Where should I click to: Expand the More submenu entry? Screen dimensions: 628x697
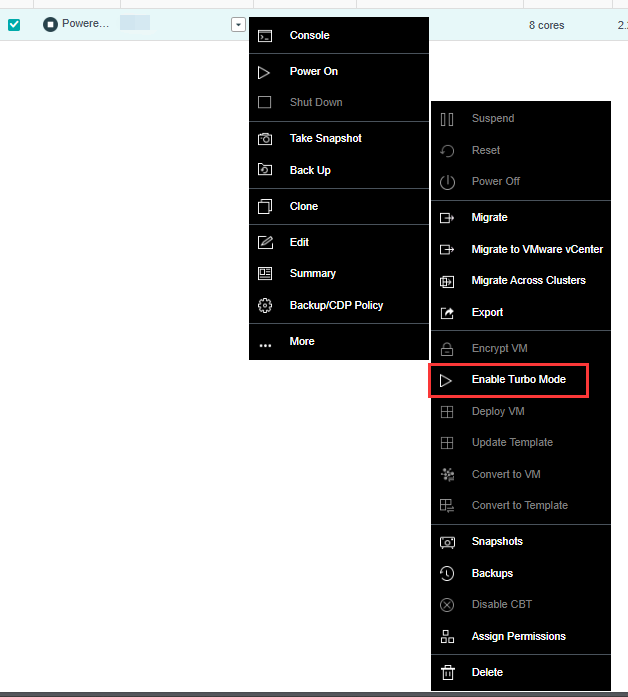[x=301, y=342]
